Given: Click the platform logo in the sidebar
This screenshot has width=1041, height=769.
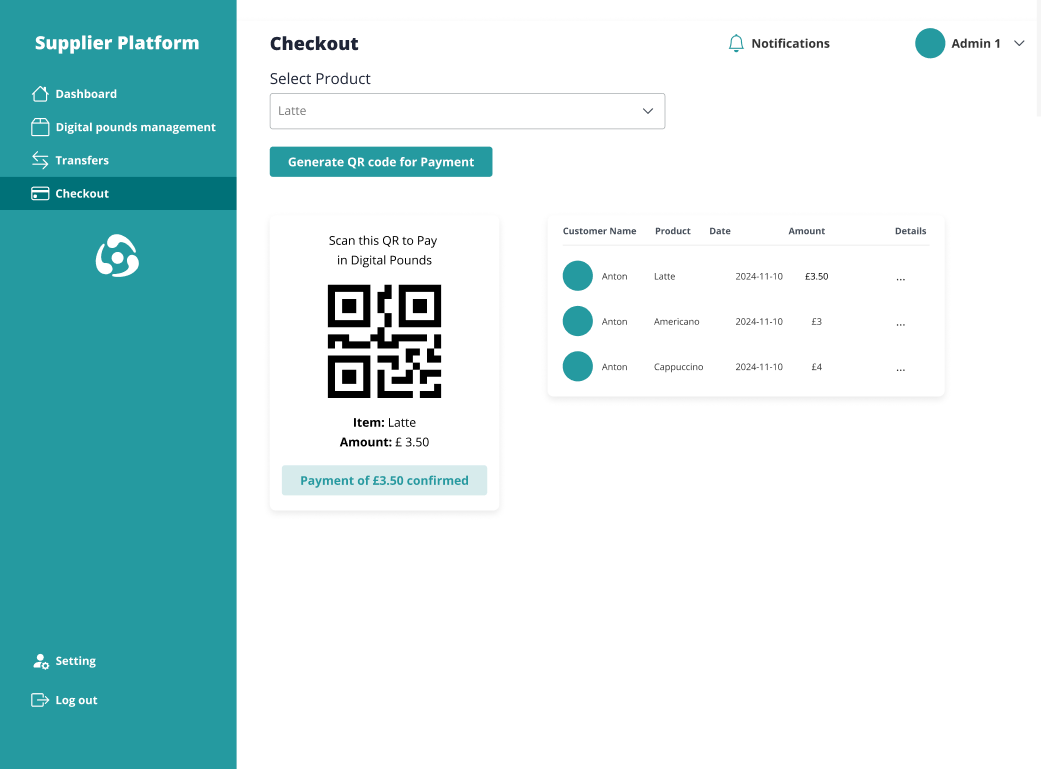Looking at the screenshot, I should tap(118, 256).
